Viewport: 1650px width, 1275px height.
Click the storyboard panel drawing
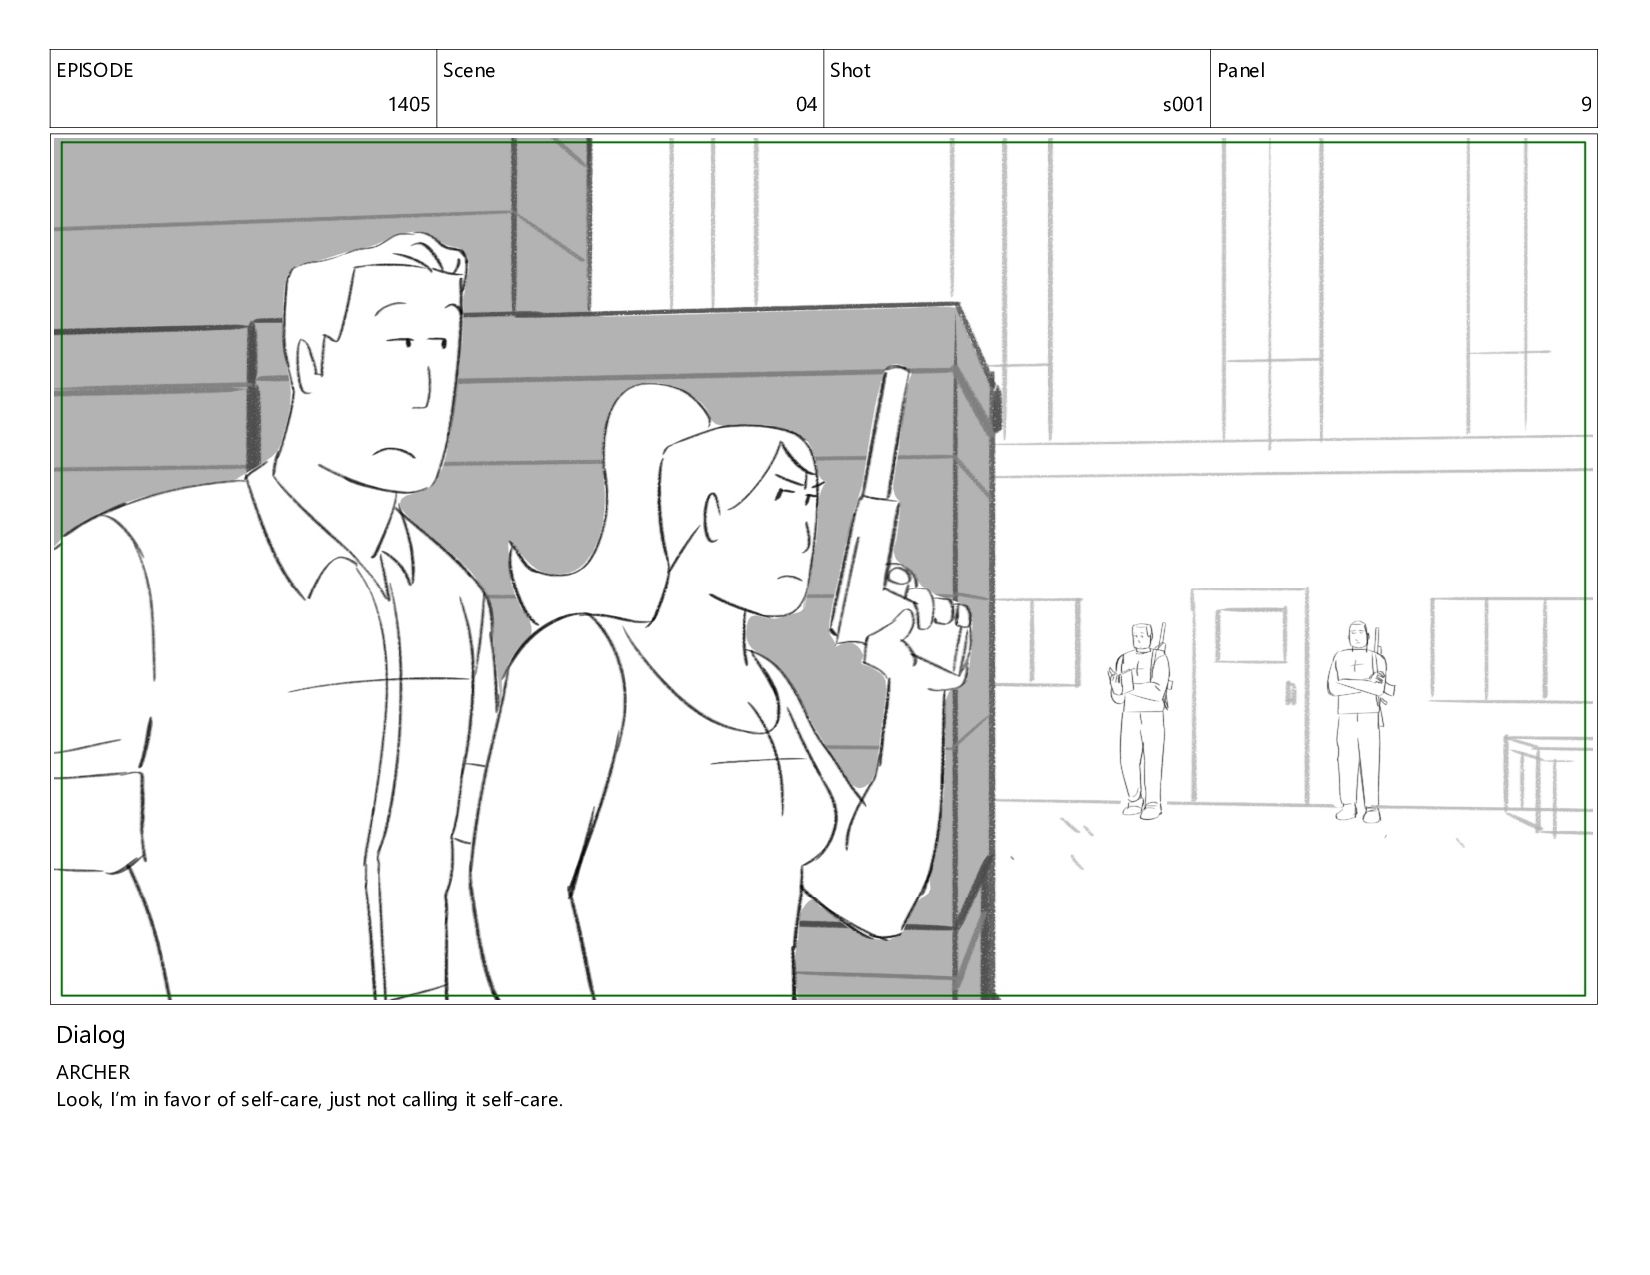tap(824, 569)
